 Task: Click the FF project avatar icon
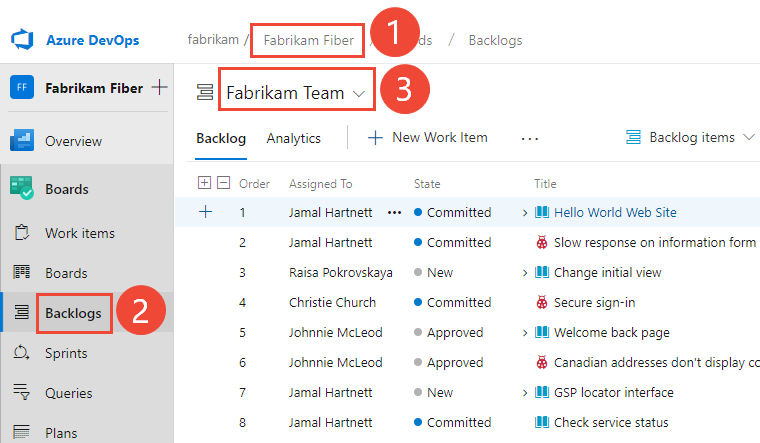pyautogui.click(x=22, y=87)
